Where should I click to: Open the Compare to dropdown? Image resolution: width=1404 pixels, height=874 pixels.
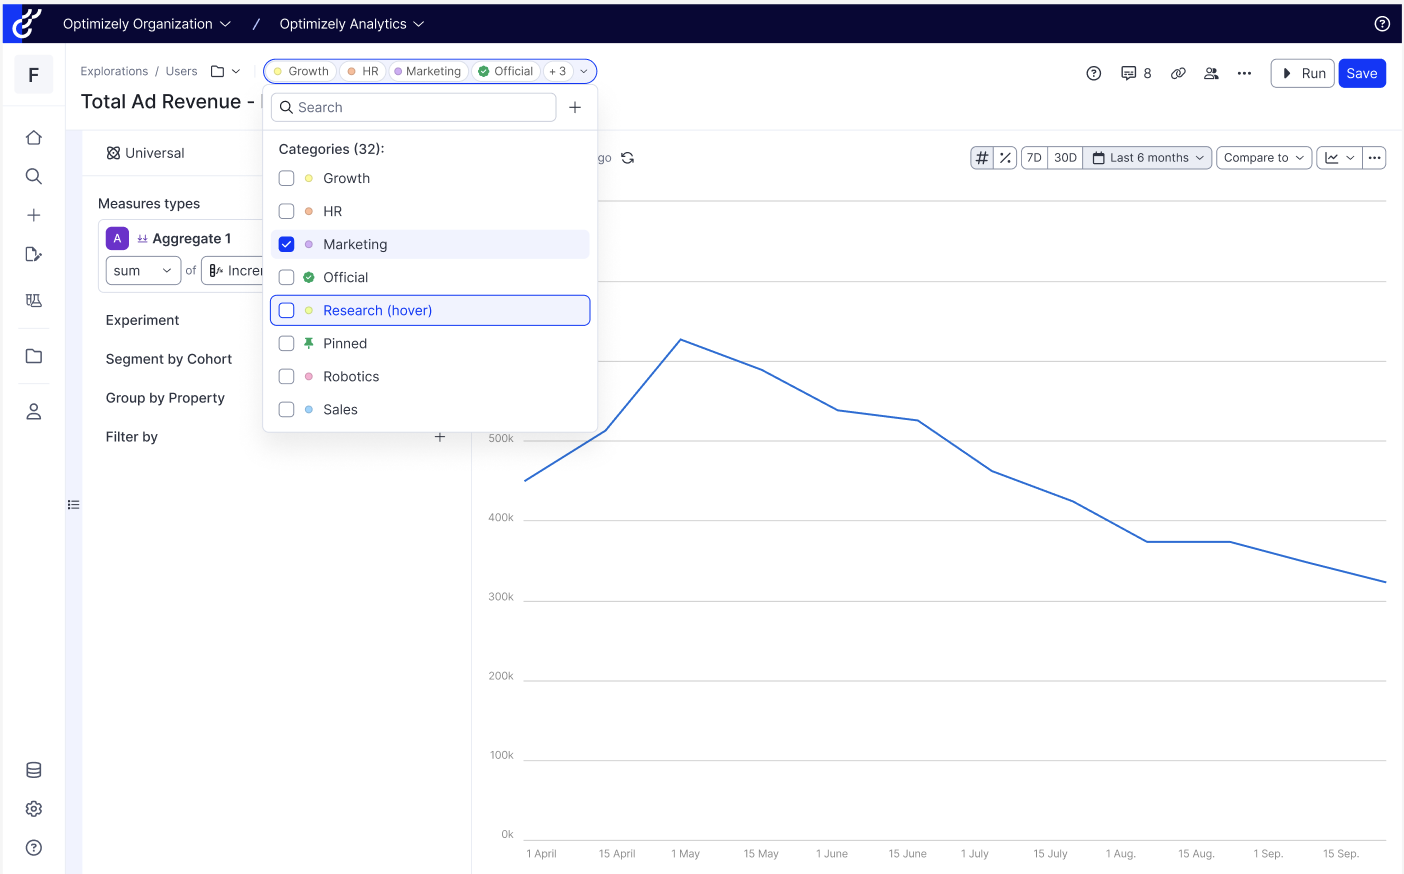[x=1264, y=158]
